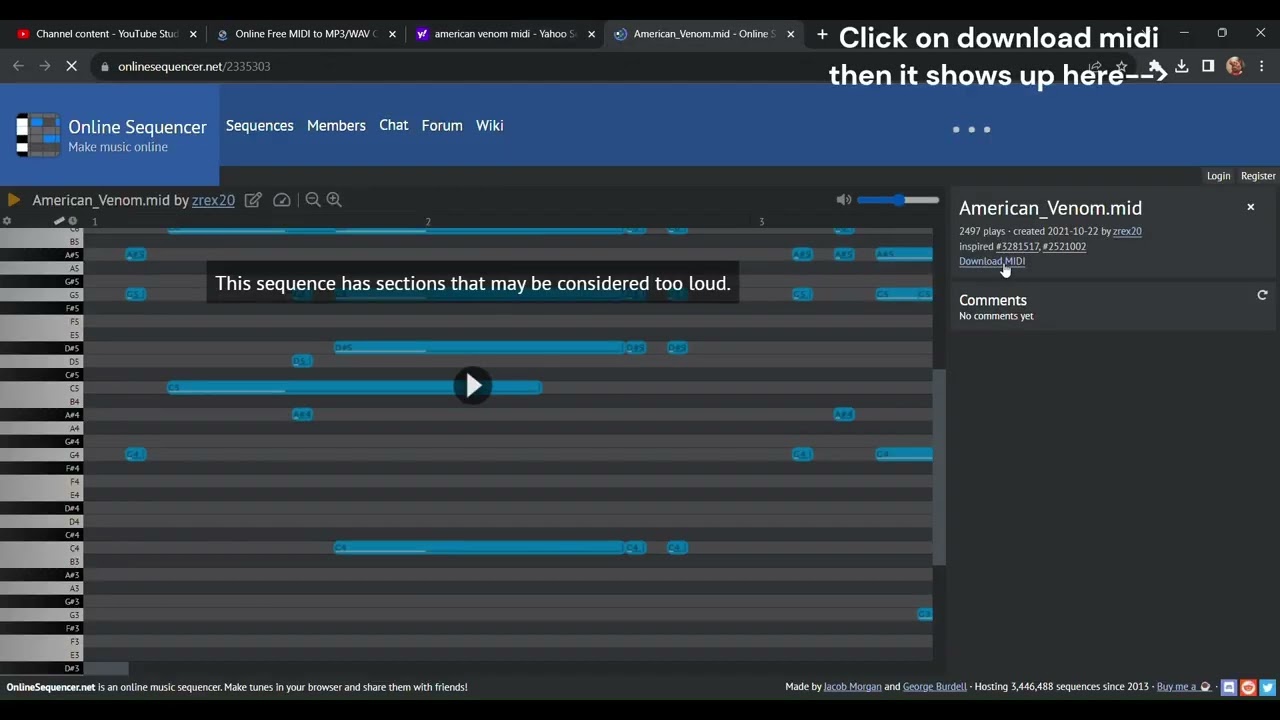
Task: Click the OnlineSequencer.net footer link
Action: pos(51,687)
